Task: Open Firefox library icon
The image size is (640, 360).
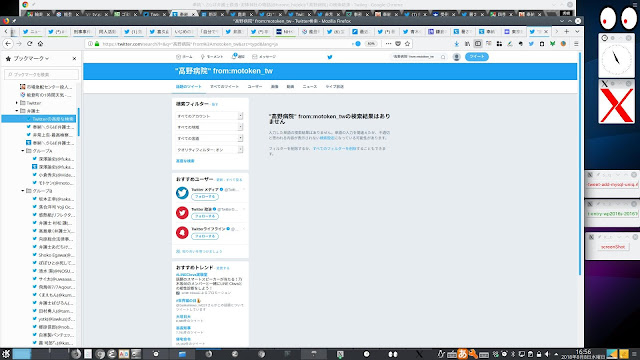Action: (x=467, y=44)
